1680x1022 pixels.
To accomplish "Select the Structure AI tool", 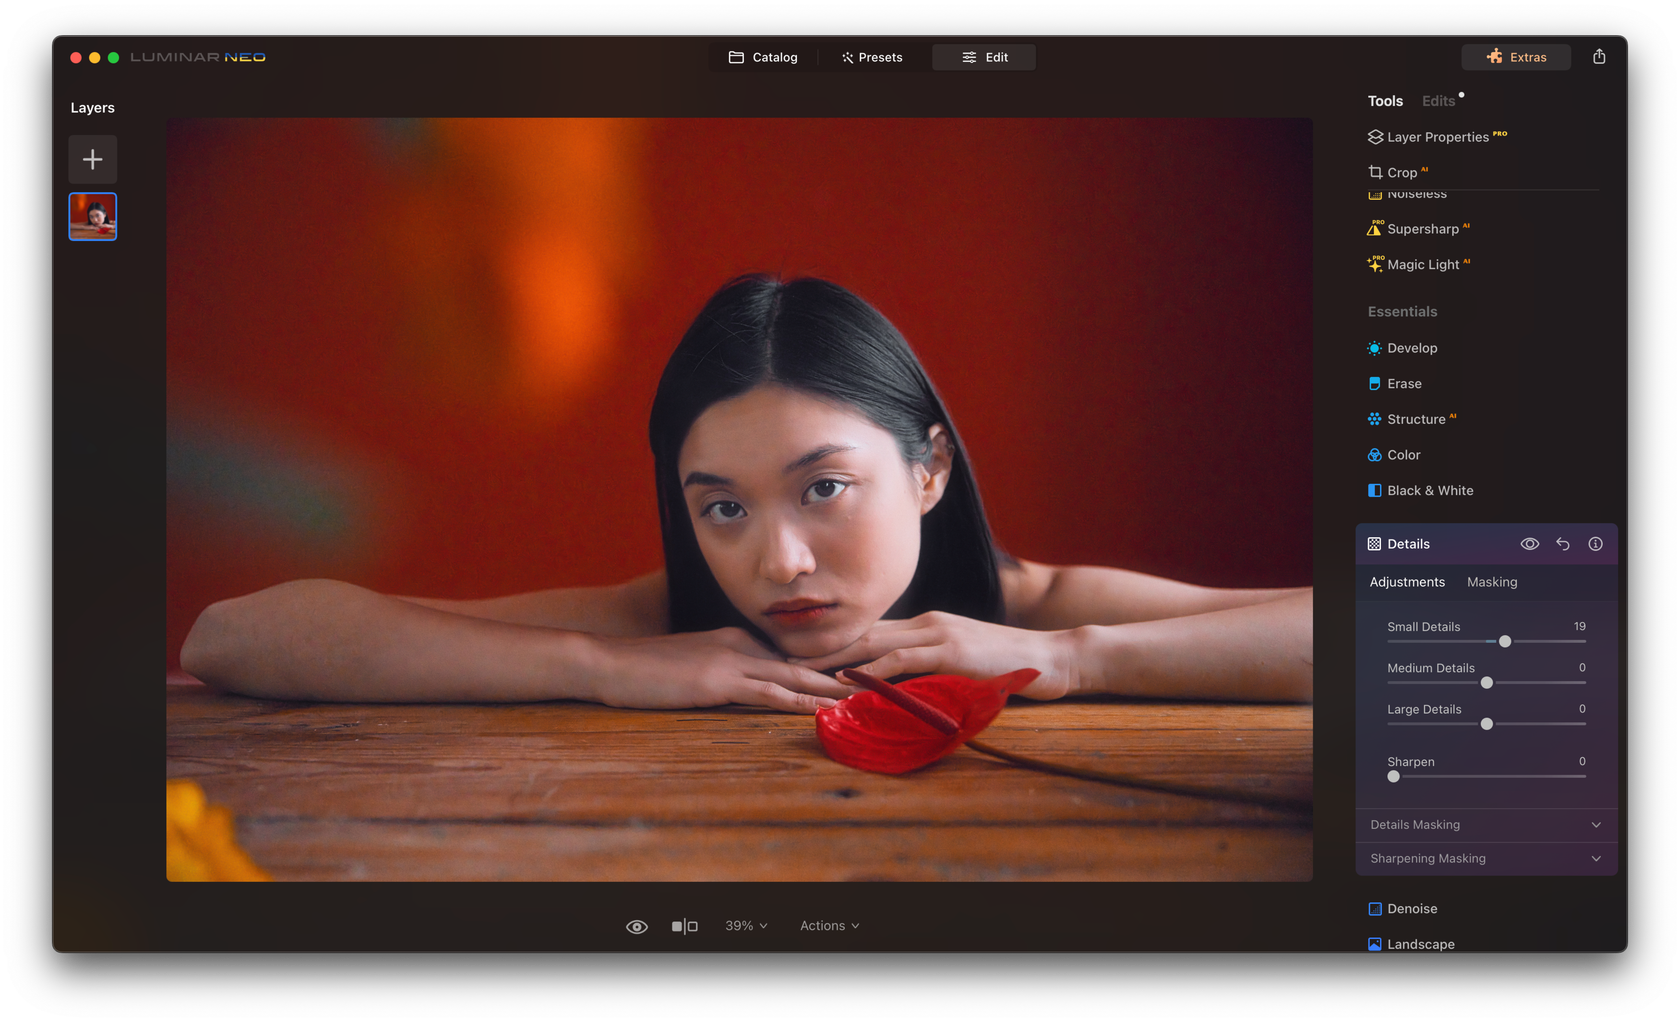I will tap(1417, 419).
